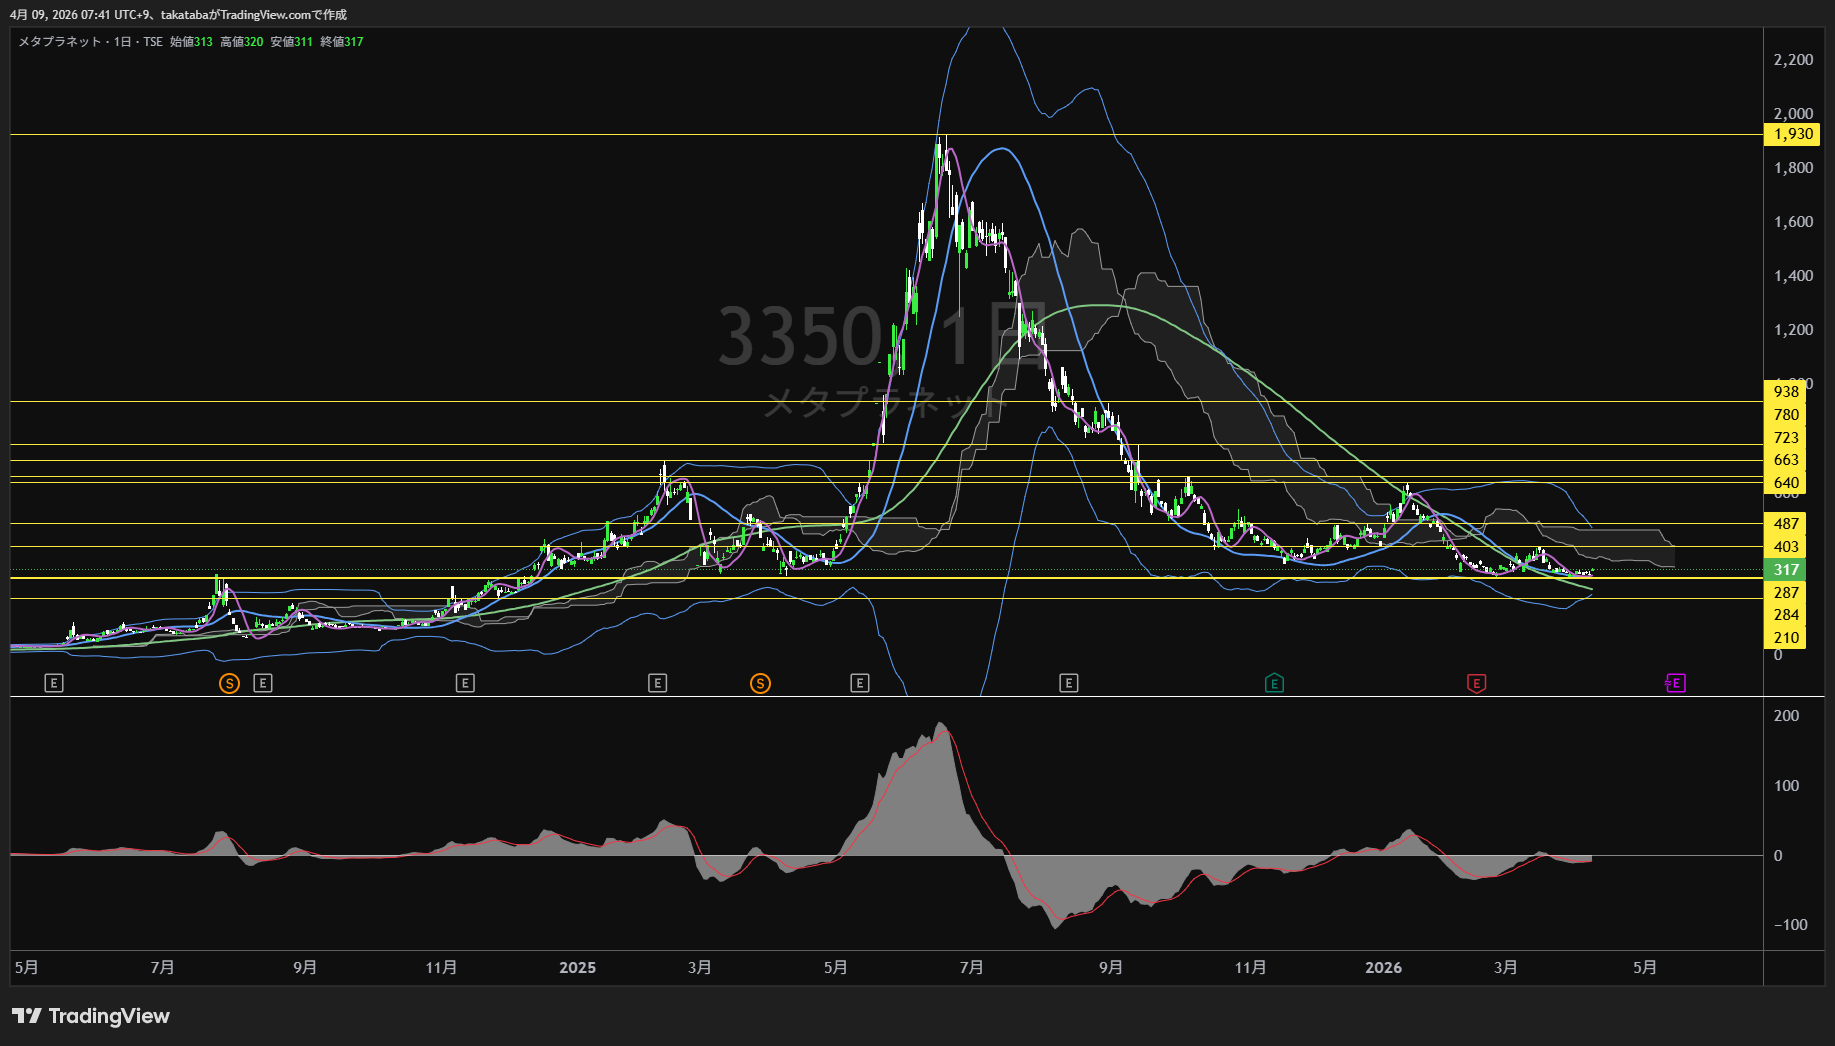Select the 487 price level label
1835x1046 pixels.
[1786, 524]
